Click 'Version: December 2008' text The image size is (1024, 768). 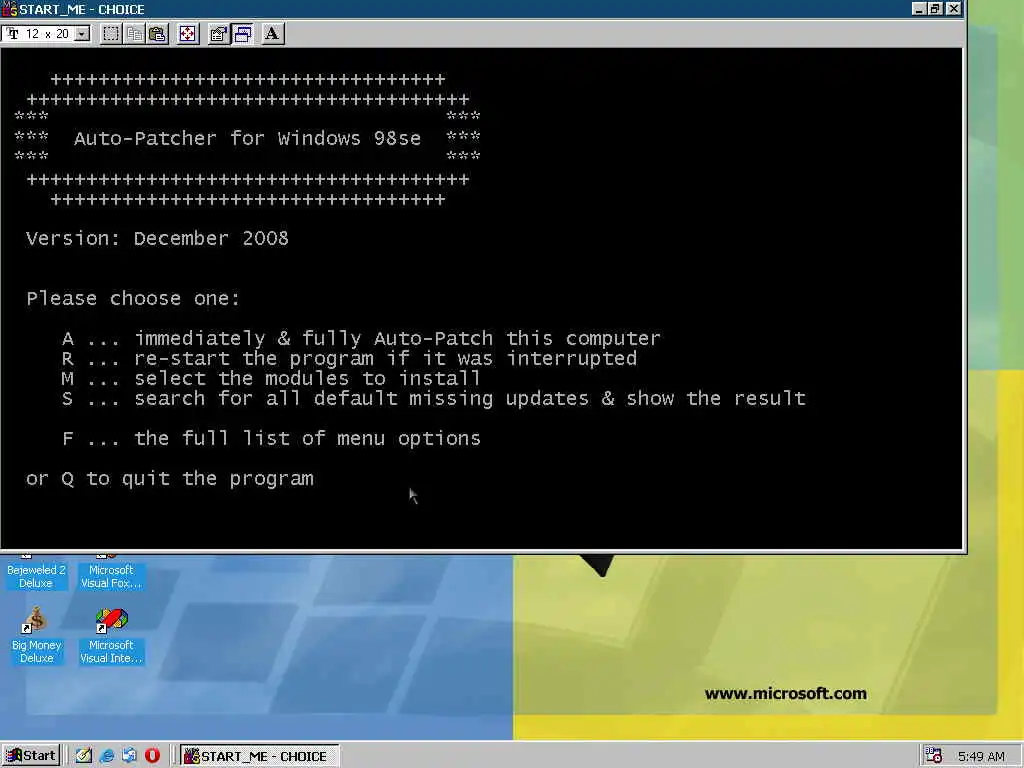click(x=157, y=238)
